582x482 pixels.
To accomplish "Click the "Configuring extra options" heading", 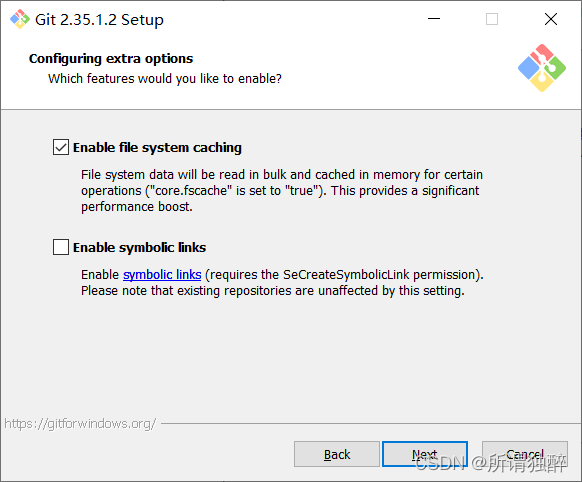I will click(111, 59).
